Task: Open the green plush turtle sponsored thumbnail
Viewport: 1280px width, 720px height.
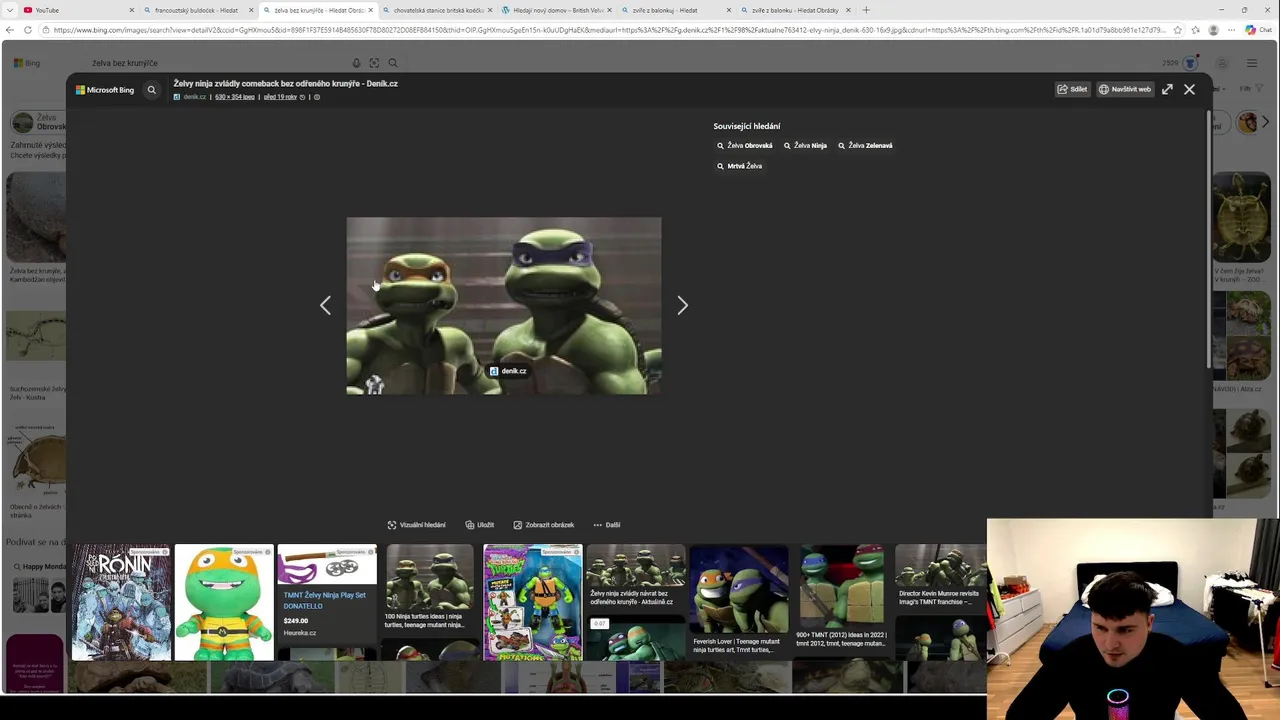Action: [x=224, y=602]
